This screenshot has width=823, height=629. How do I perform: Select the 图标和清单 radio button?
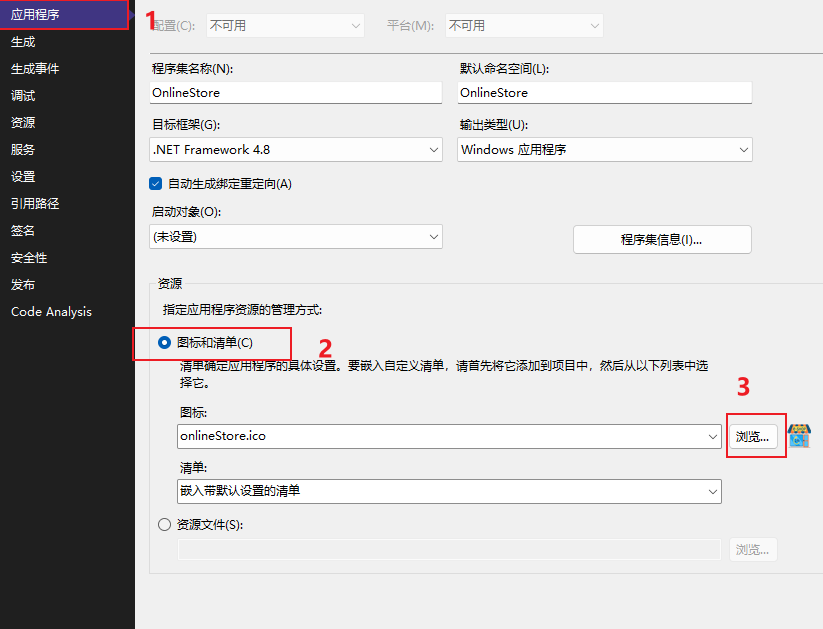pyautogui.click(x=164, y=343)
